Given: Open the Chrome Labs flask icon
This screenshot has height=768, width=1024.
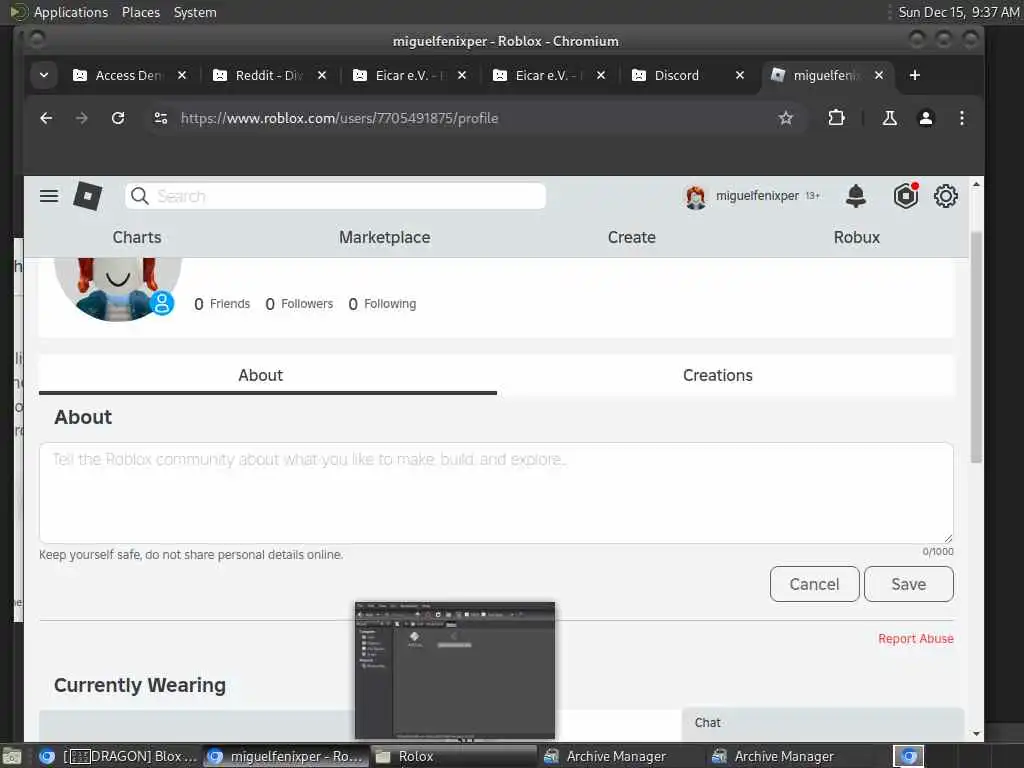Looking at the screenshot, I should tap(889, 118).
